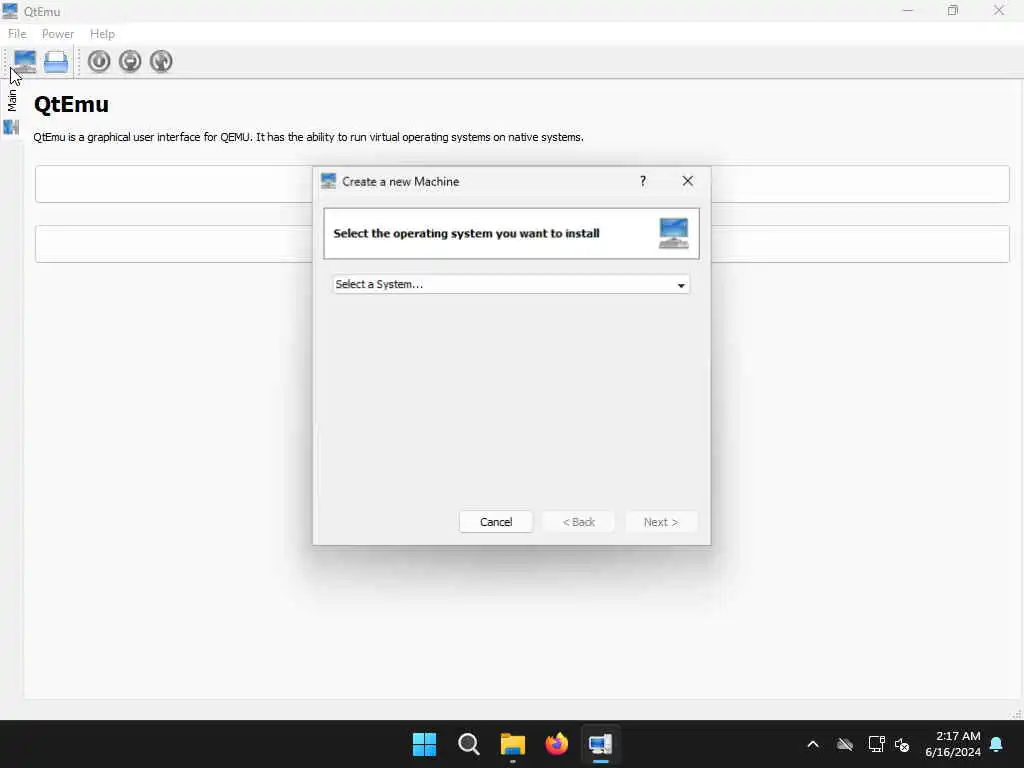This screenshot has width=1024, height=768.
Task: Open the Help menu
Action: coord(102,34)
